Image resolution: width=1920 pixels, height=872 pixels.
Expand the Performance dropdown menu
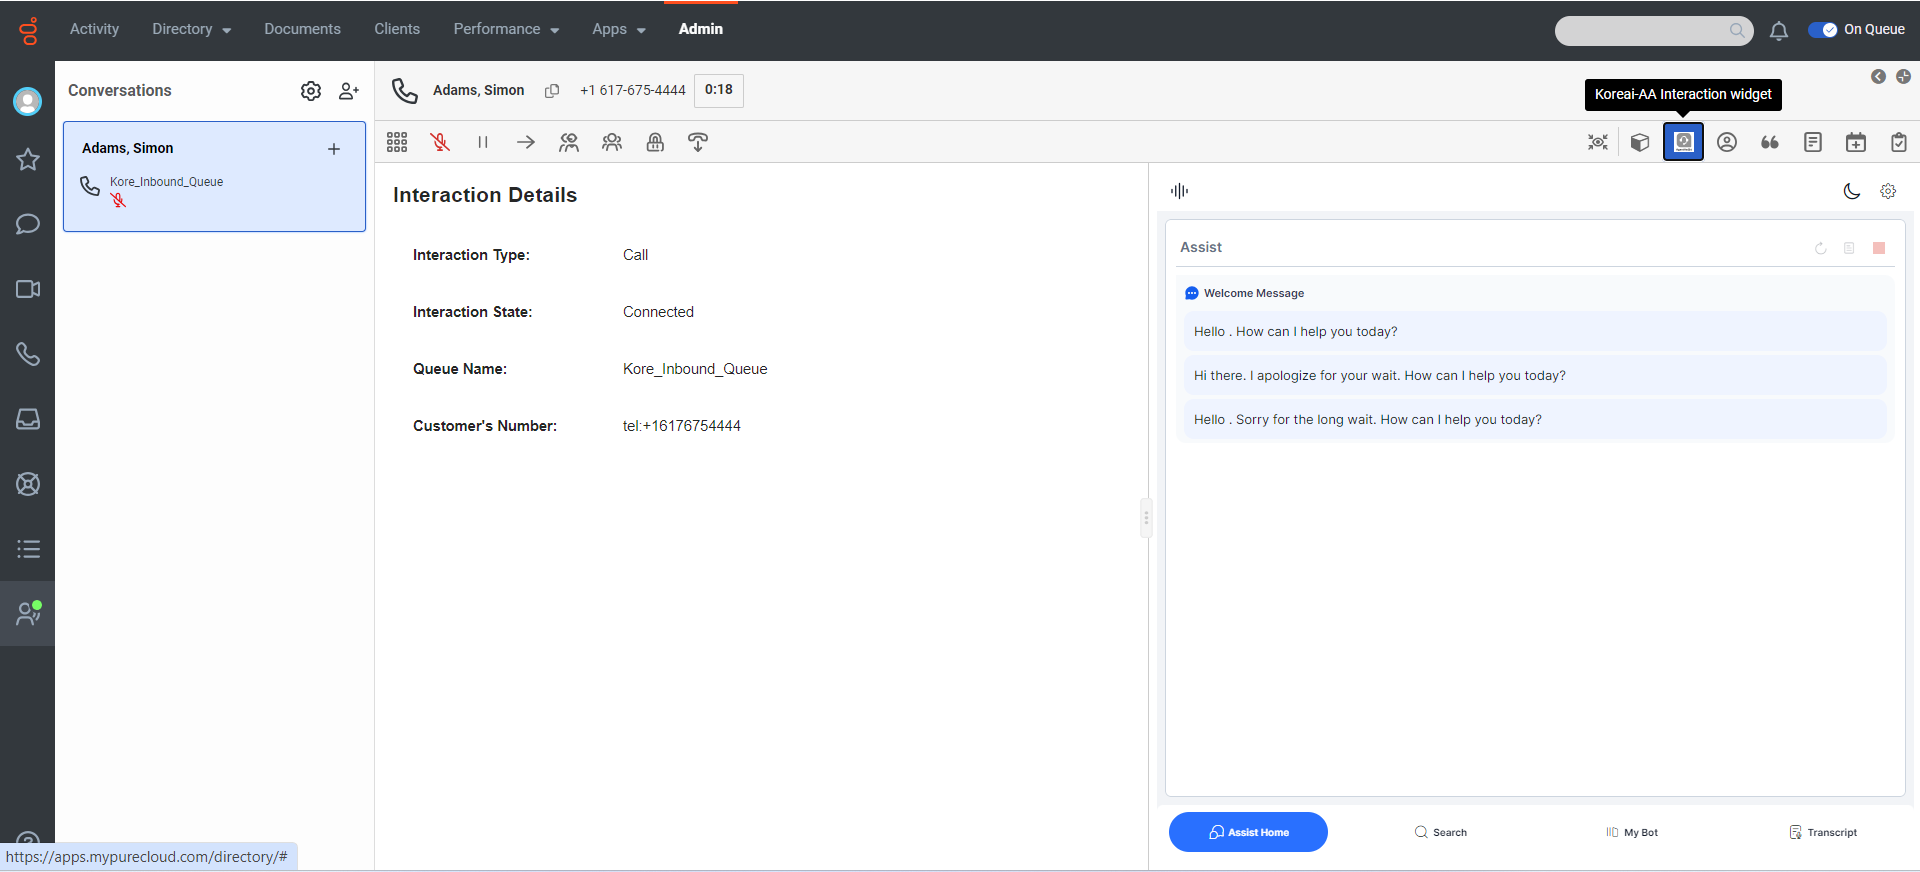pyautogui.click(x=506, y=29)
